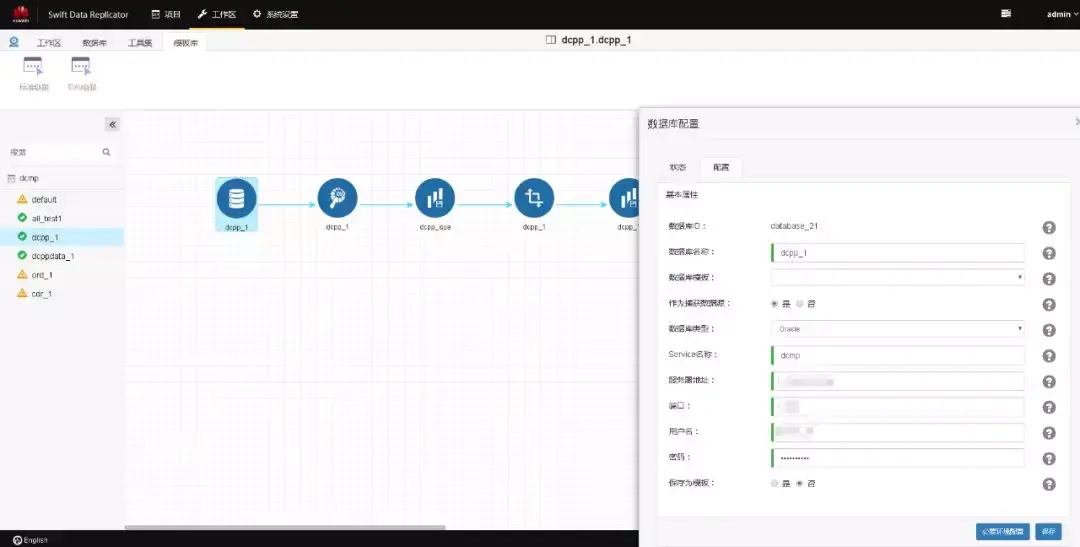Click the search magnifier icon in sidebar
Viewport: 1080px width, 547px height.
tap(106, 152)
